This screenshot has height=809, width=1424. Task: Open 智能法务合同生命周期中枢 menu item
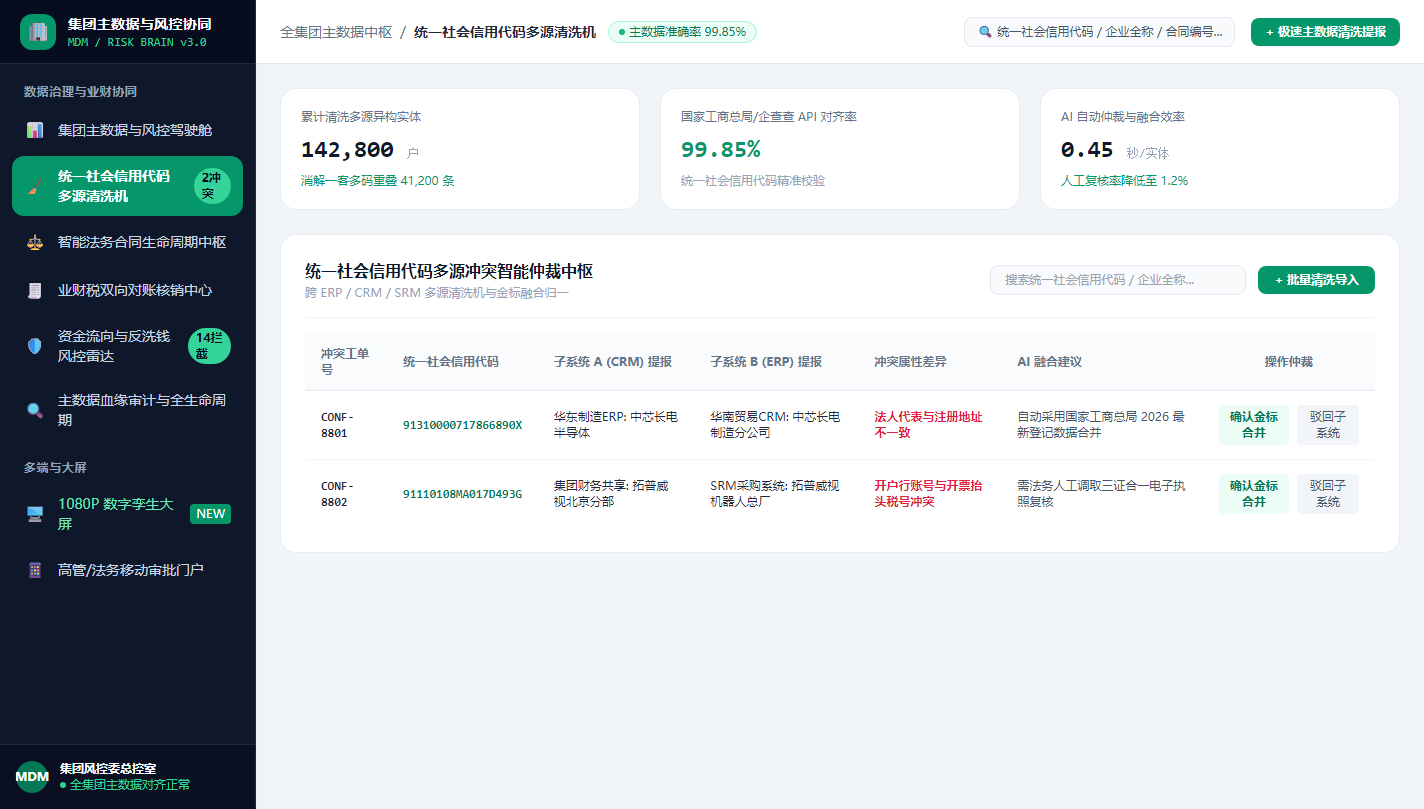pyautogui.click(x=128, y=242)
